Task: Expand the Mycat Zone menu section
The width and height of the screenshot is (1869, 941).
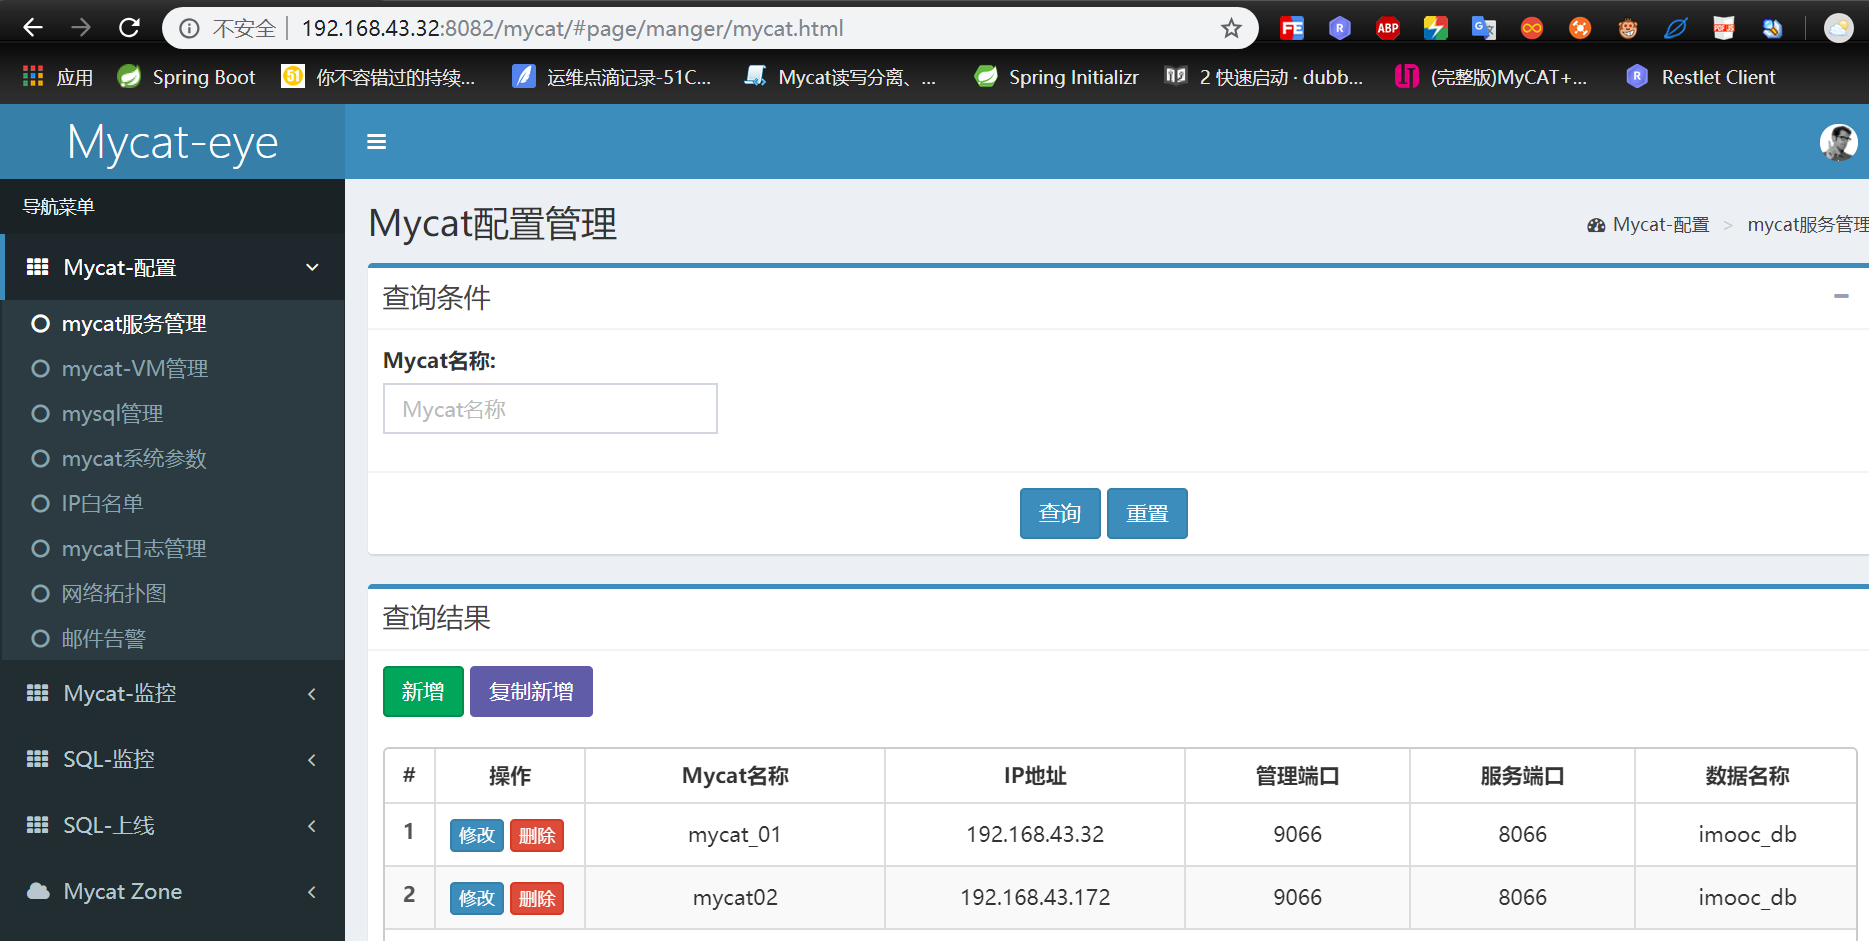Action: tap(172, 891)
